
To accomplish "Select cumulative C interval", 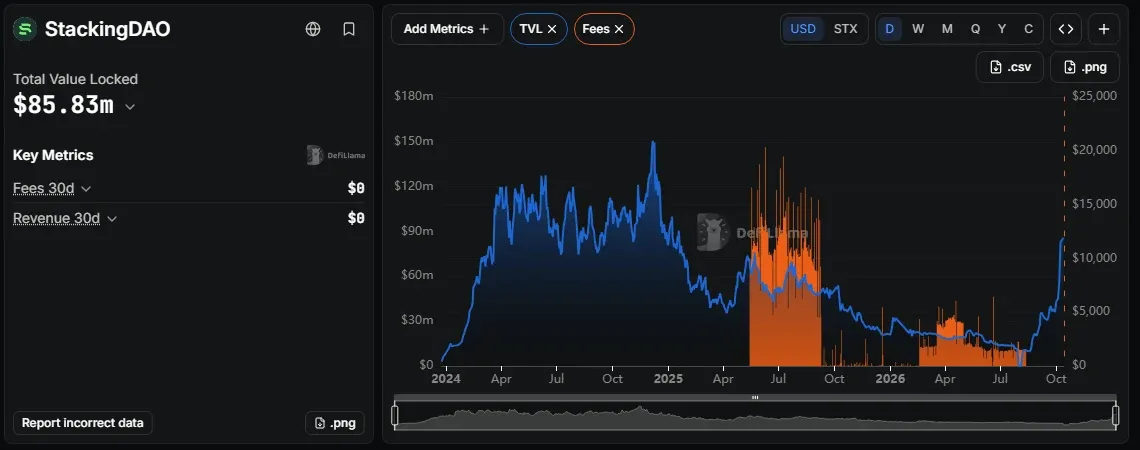I will 1028,29.
